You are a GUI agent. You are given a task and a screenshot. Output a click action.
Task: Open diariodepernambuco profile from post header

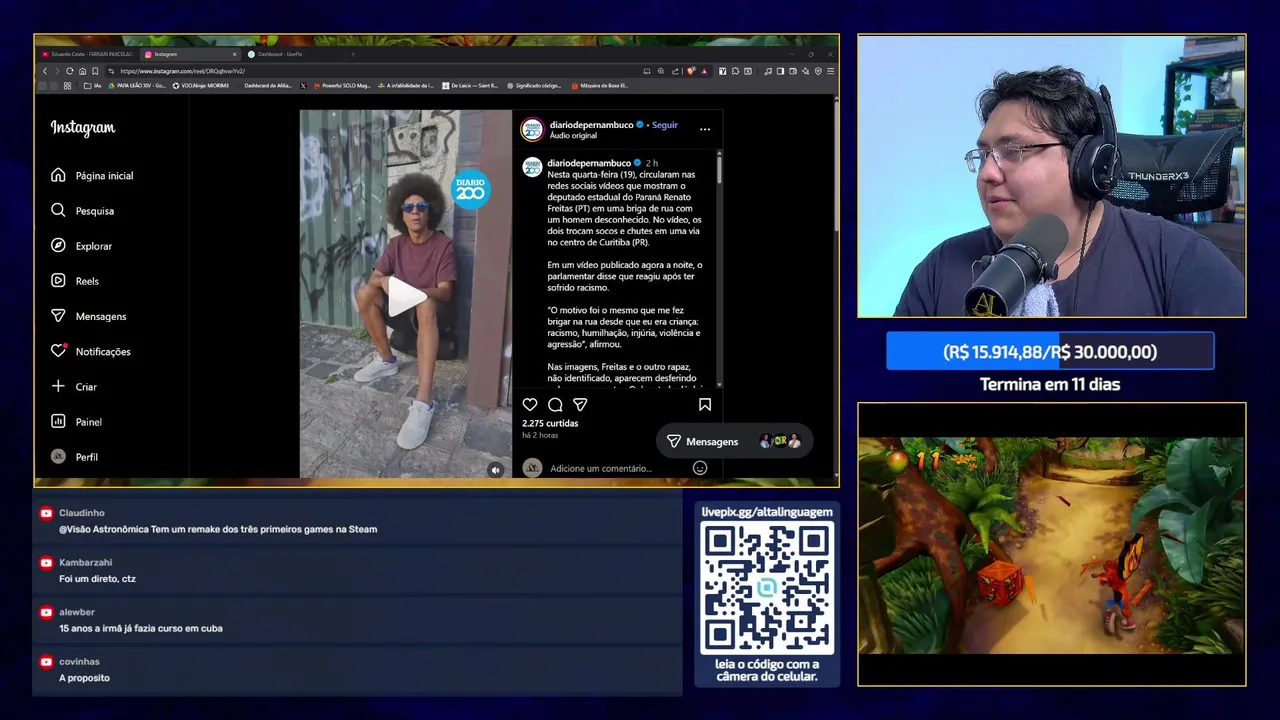(x=591, y=125)
